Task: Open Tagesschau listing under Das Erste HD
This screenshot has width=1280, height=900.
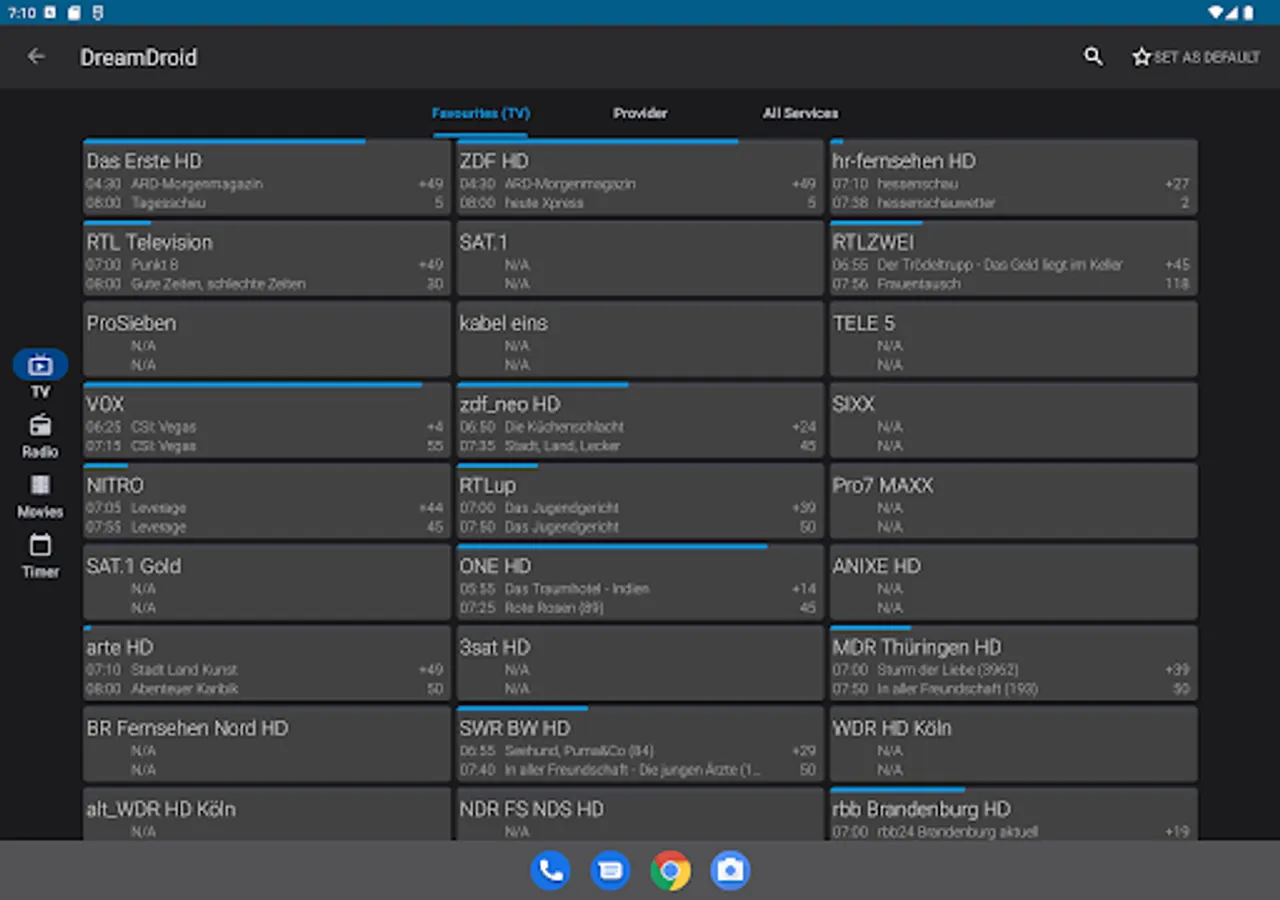Action: pyautogui.click(x=168, y=203)
